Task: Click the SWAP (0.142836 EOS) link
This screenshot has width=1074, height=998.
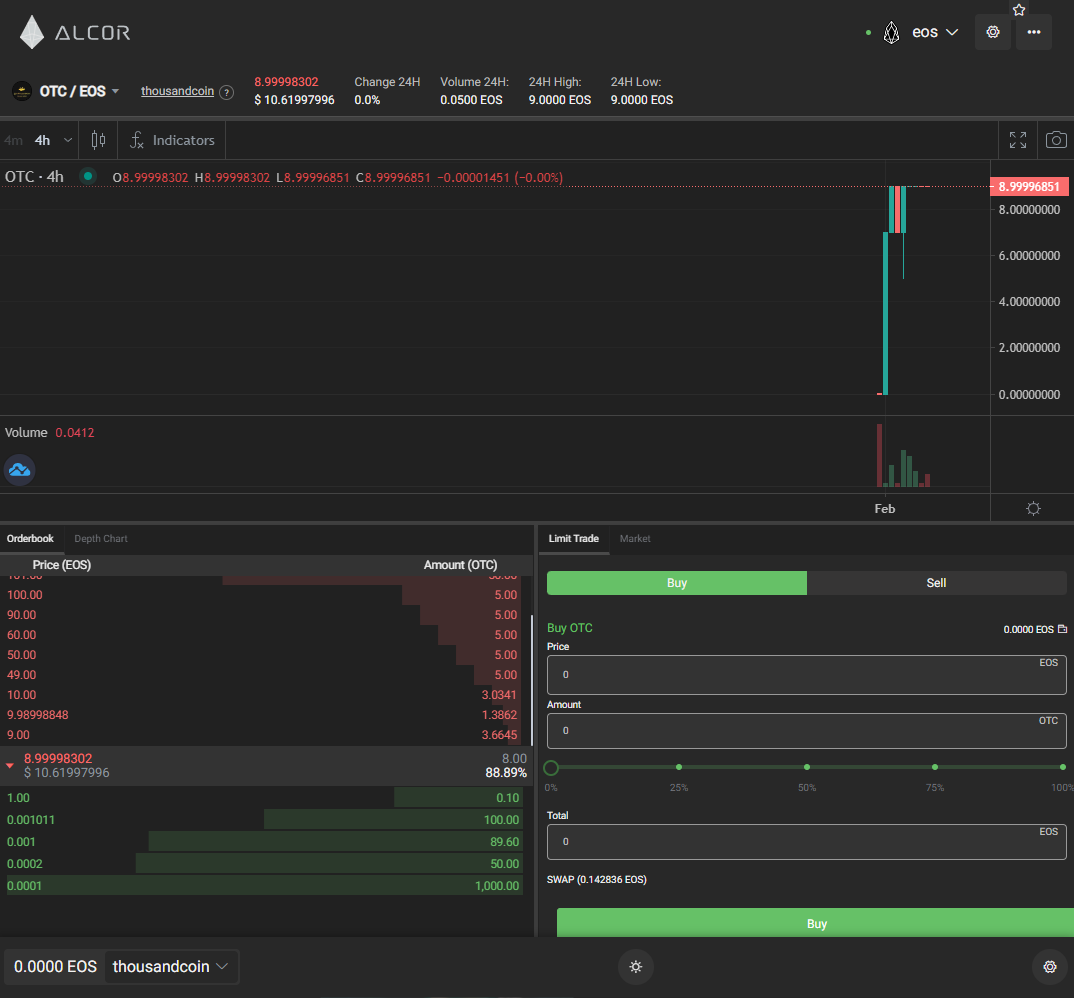Action: click(x=597, y=880)
